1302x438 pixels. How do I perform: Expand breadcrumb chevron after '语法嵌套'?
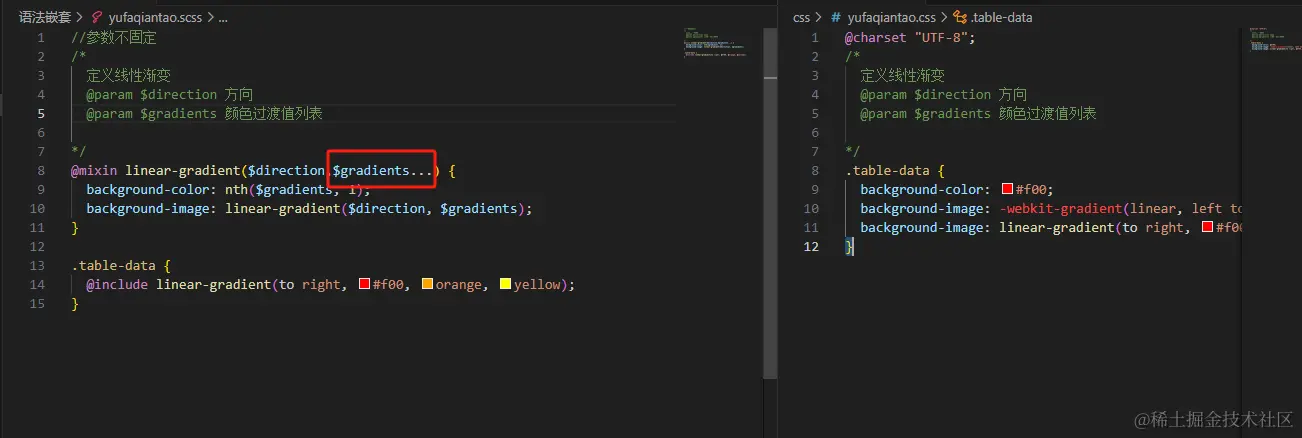coord(78,17)
